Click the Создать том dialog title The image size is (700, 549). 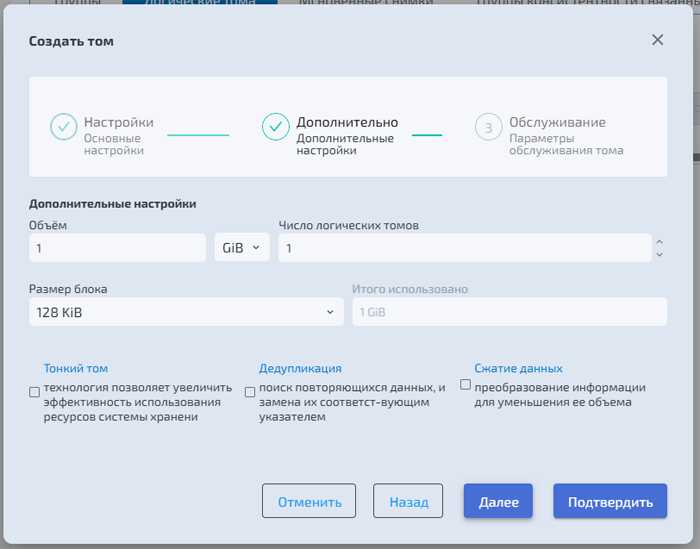(71, 41)
